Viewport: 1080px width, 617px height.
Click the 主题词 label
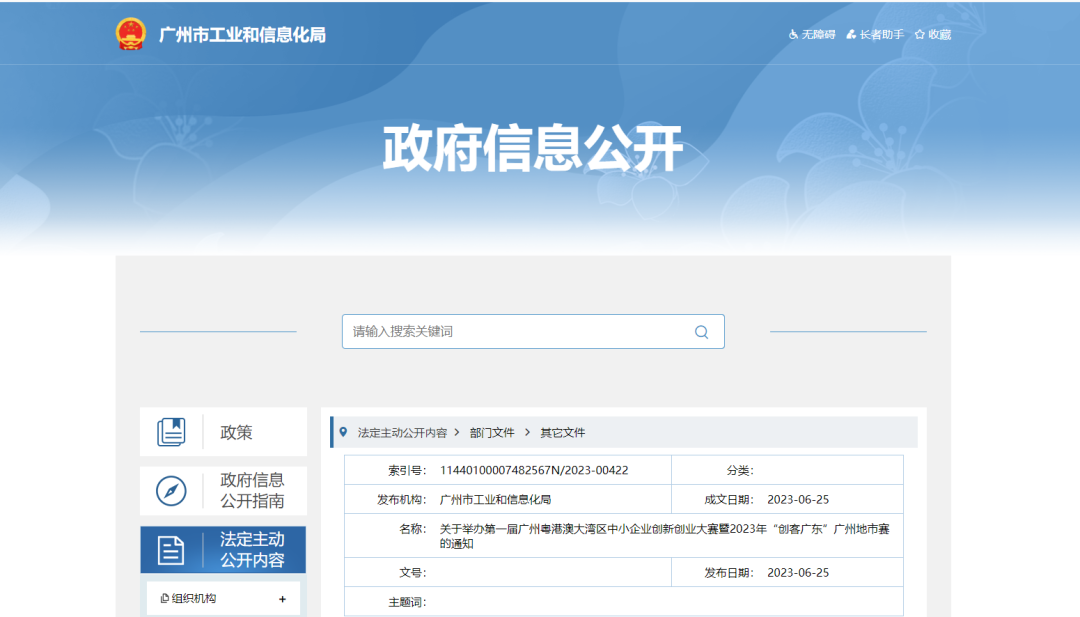click(407, 602)
